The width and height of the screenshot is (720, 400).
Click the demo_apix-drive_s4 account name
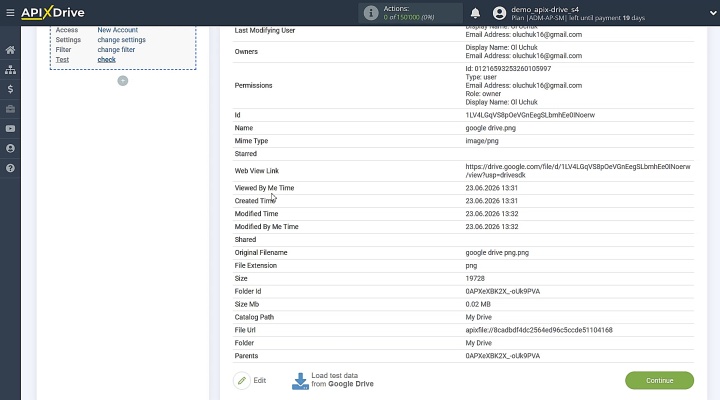tap(545, 9)
